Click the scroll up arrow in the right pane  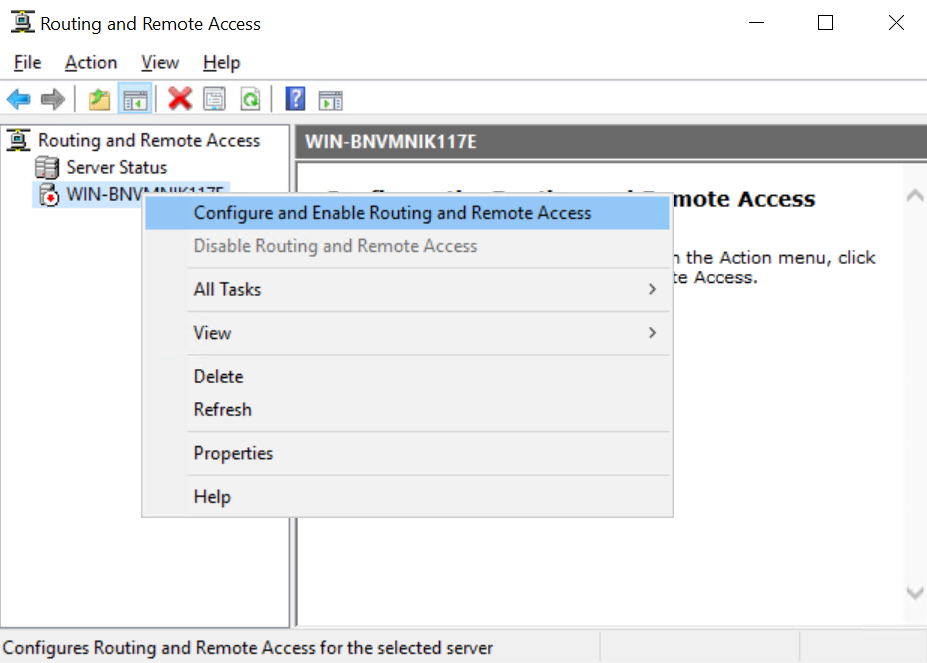coord(915,196)
